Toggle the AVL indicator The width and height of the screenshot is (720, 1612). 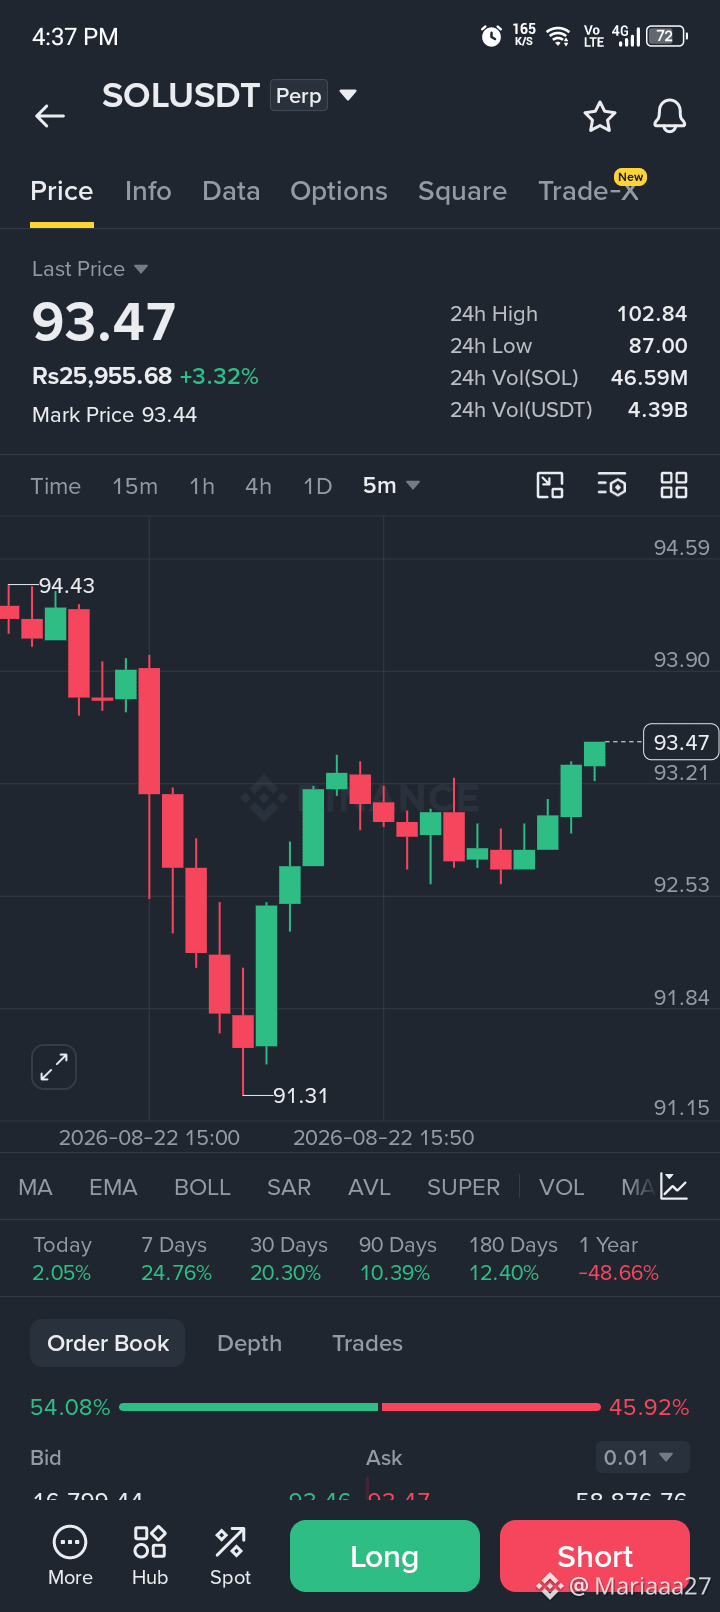pyautogui.click(x=369, y=1187)
